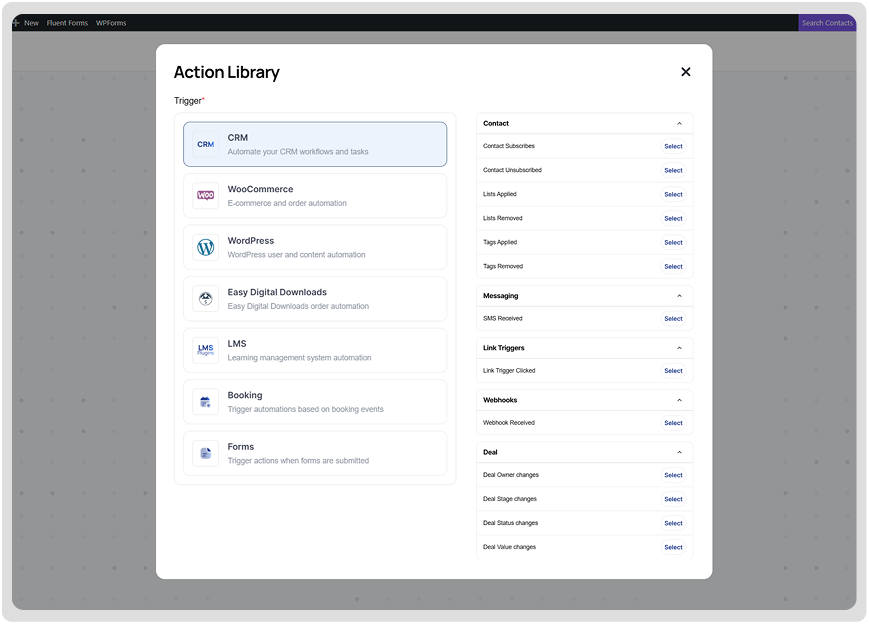Select the Webhook Received trigger
This screenshot has height=624, width=869.
673,423
